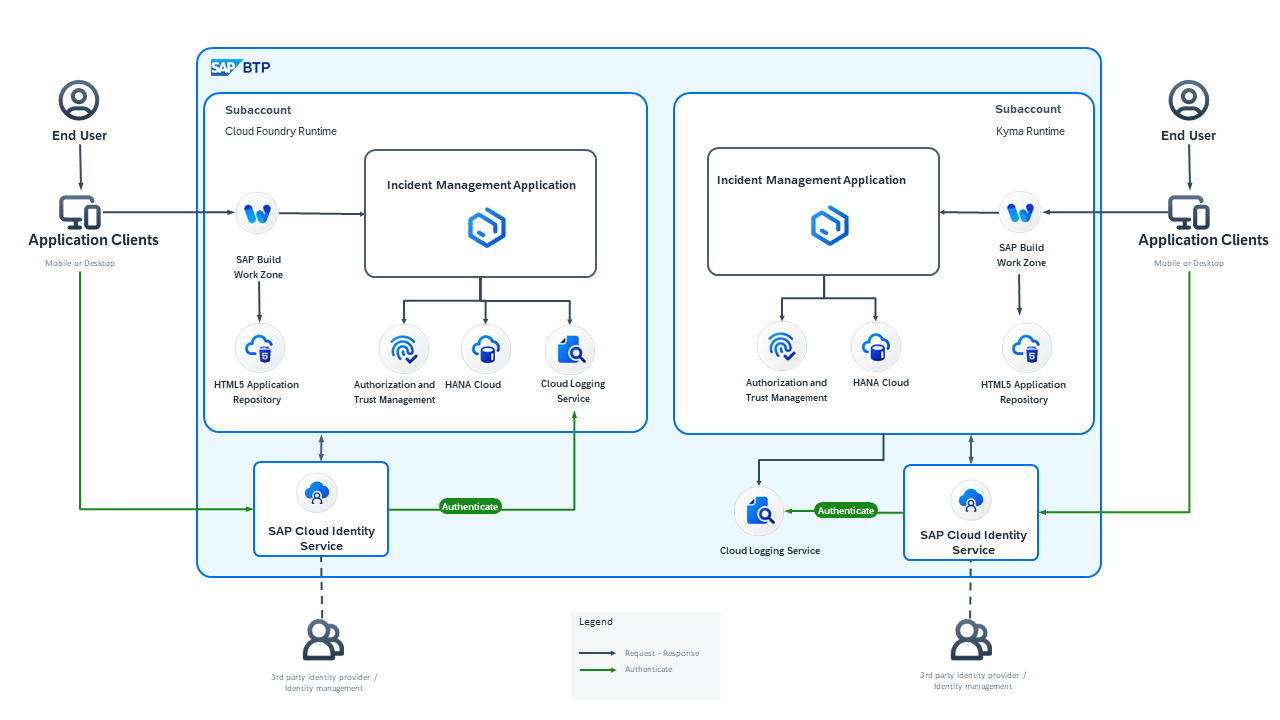
Task: Click the left green Authenticate label
Action: (470, 507)
